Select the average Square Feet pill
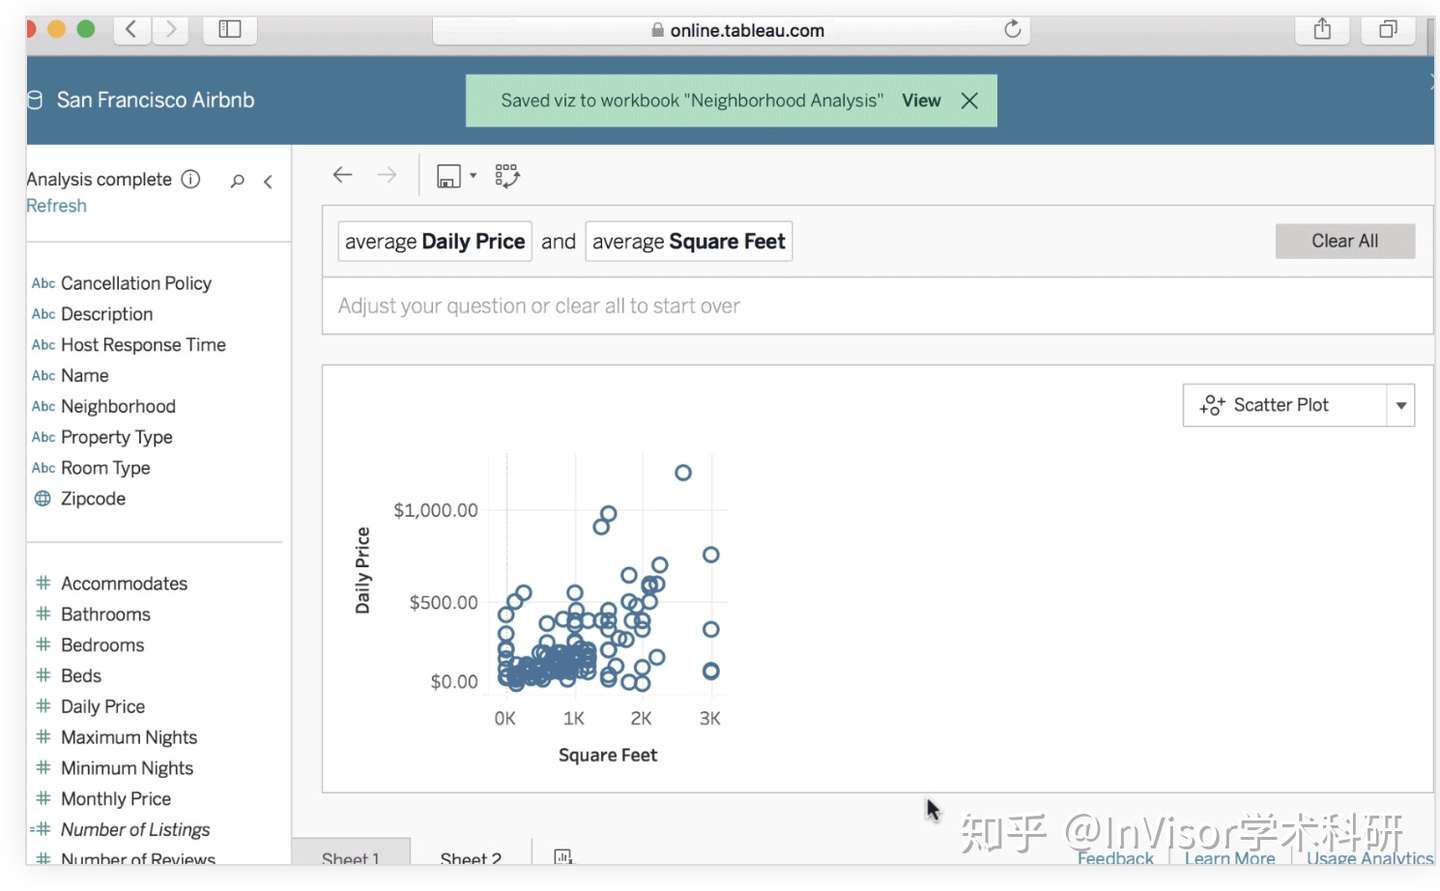Viewport: 1440px width, 891px height. coord(689,241)
